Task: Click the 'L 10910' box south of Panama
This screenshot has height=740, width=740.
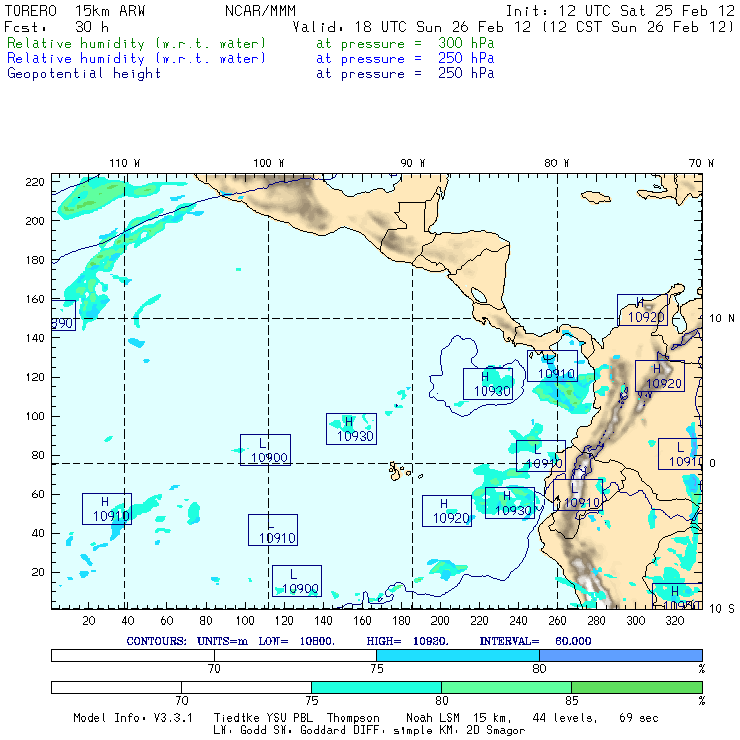Action: click(x=552, y=366)
